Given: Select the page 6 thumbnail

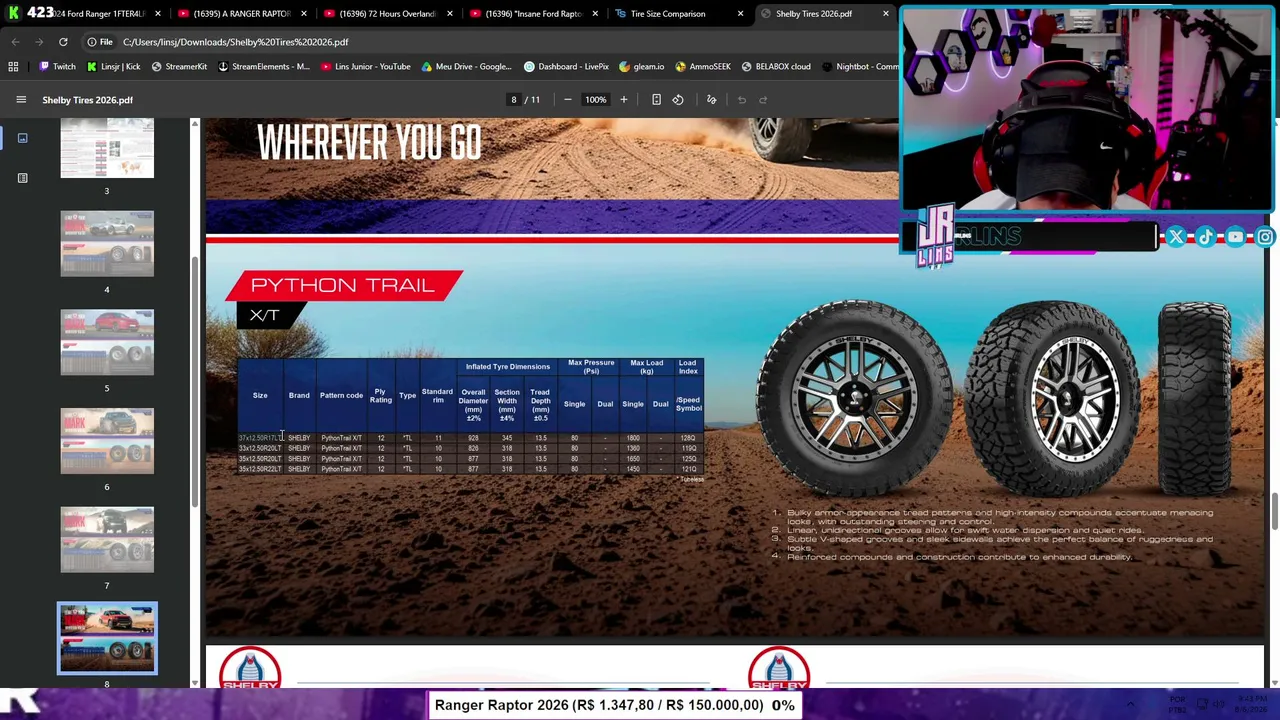Looking at the screenshot, I should 107,441.
